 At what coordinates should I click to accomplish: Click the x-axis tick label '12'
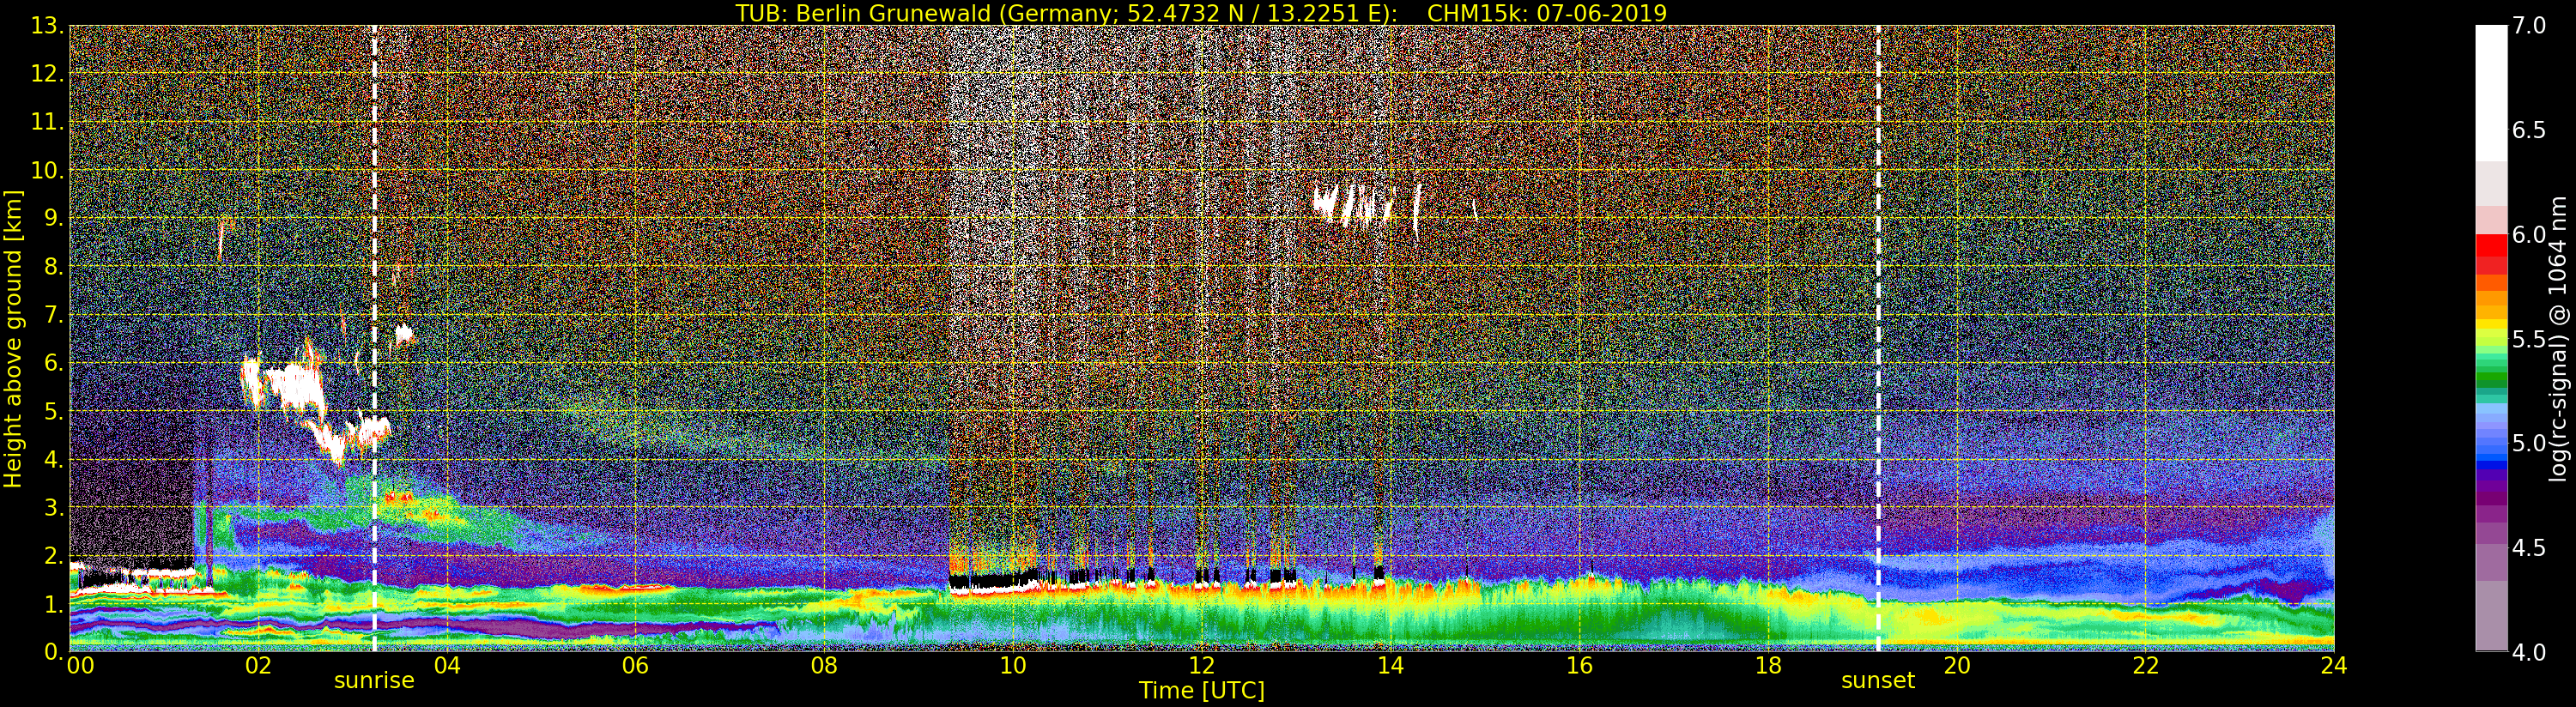pos(1202,666)
